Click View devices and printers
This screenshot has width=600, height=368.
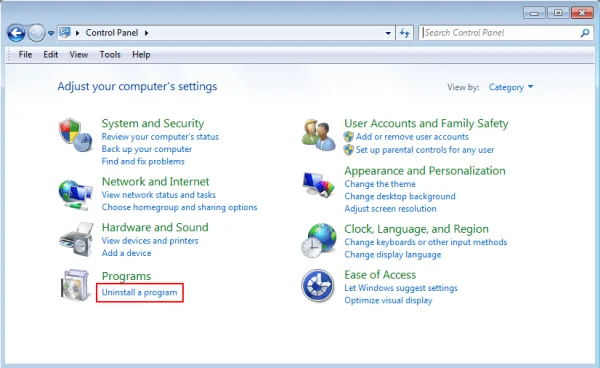(150, 241)
